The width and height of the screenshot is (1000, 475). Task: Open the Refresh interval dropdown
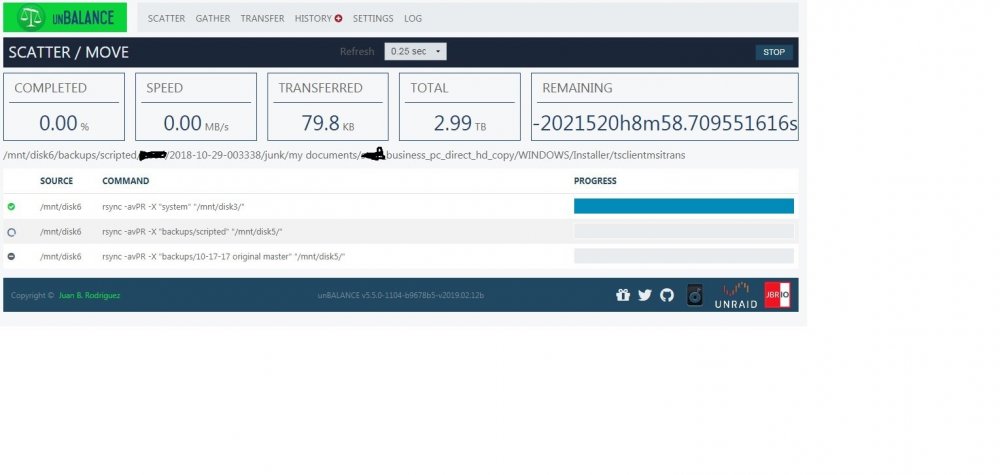coord(415,52)
